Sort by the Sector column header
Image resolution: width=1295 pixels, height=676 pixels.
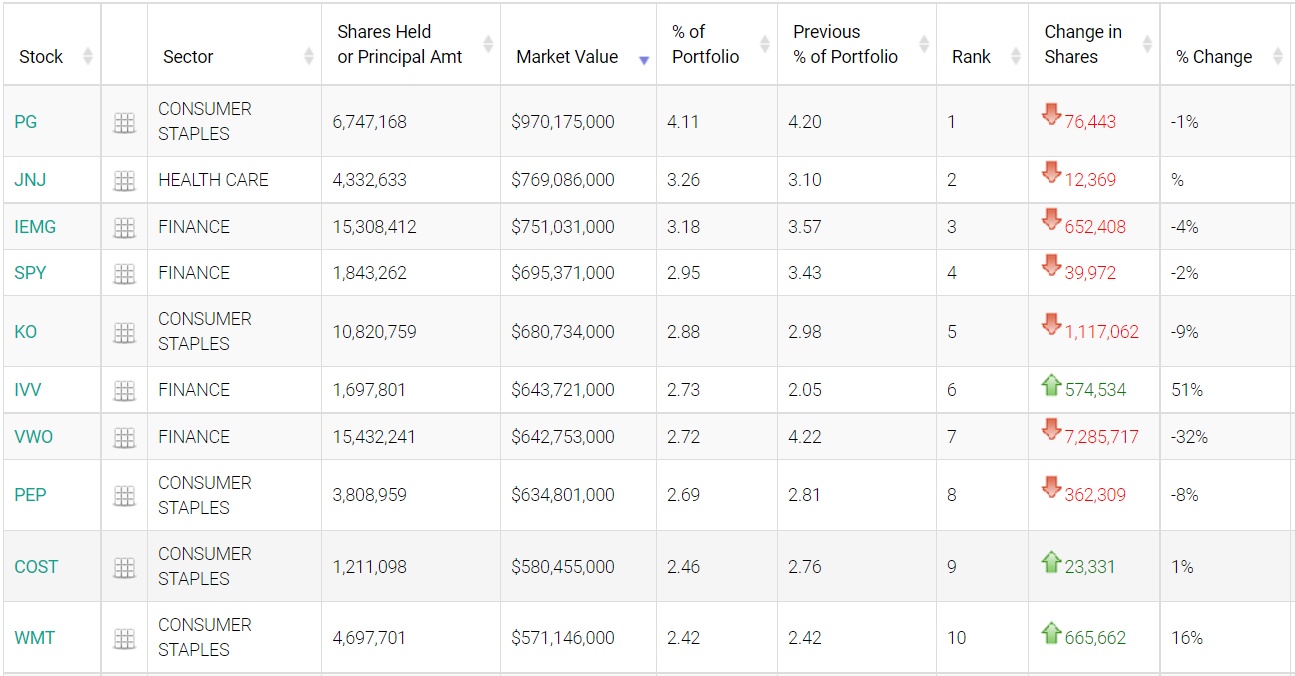[188, 57]
